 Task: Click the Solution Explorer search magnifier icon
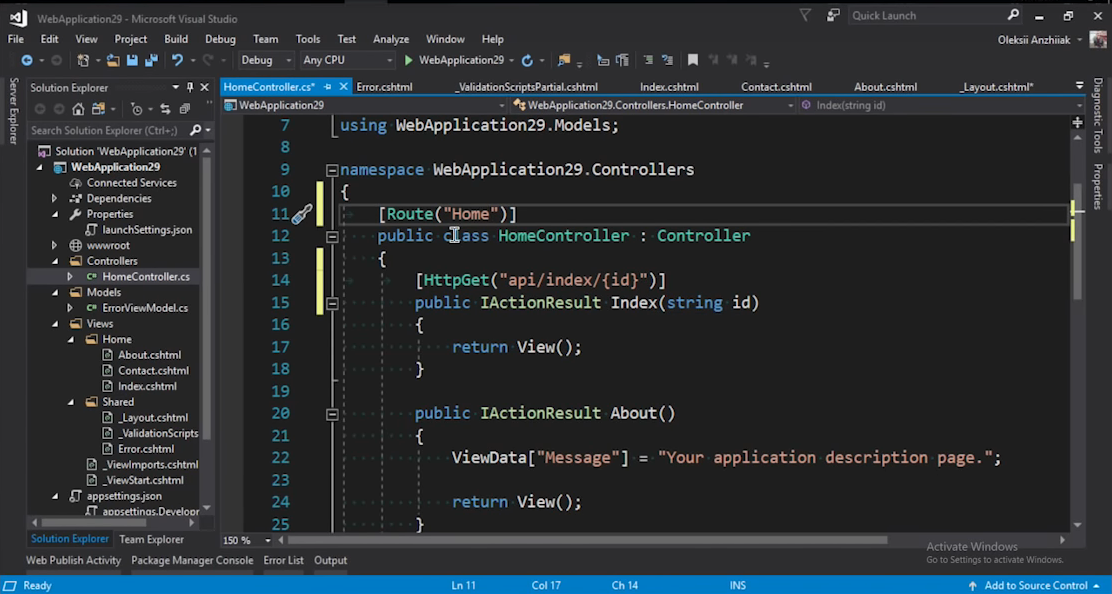(196, 130)
